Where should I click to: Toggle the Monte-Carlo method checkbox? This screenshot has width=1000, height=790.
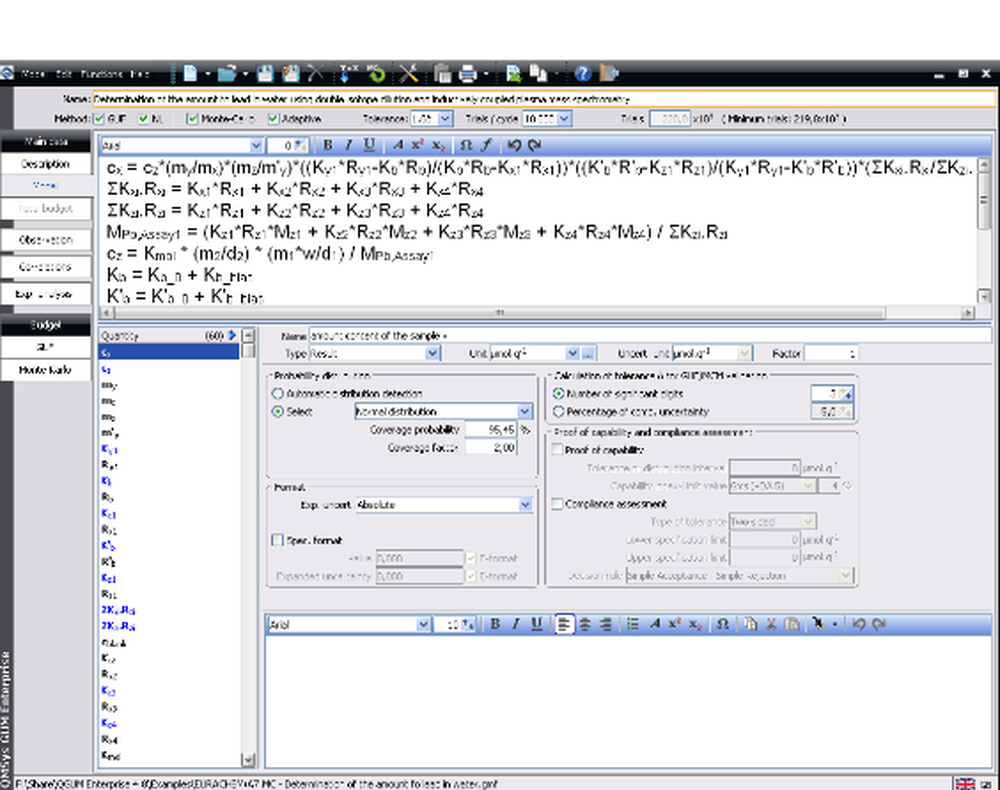(x=192, y=119)
